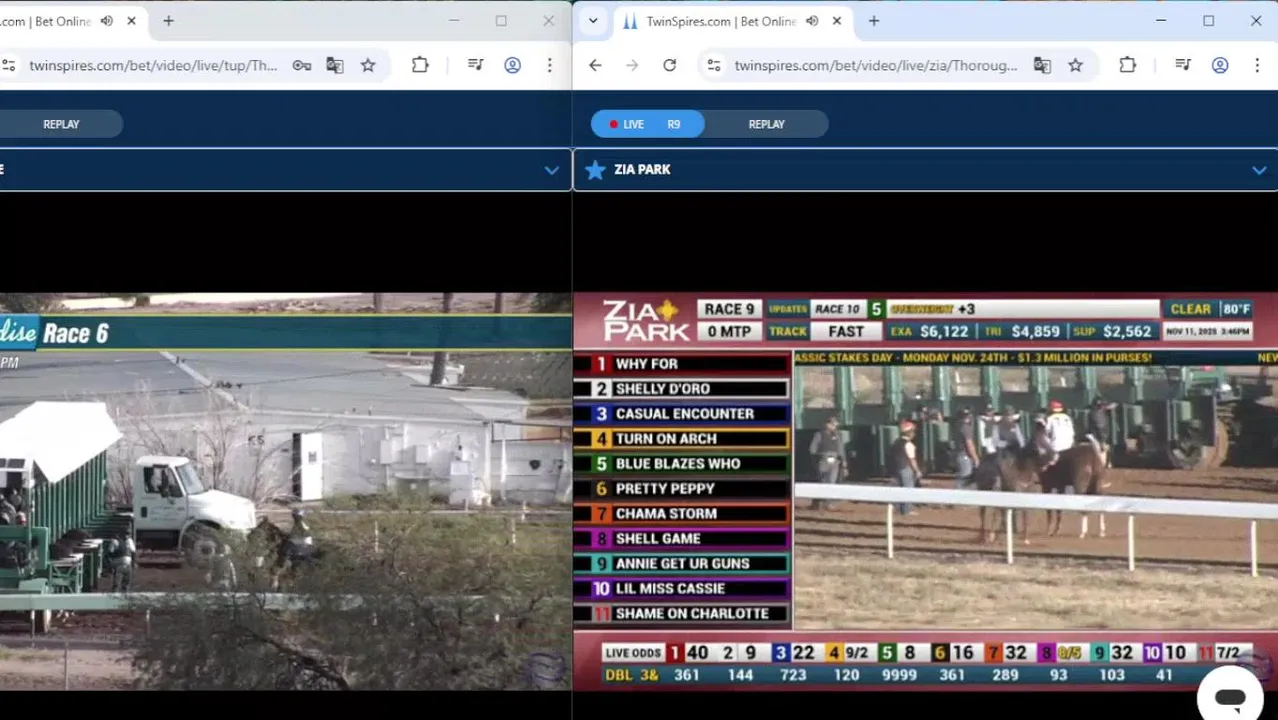This screenshot has height=720, width=1278.
Task: Expand ZIA PARK track dropdown chevron
Action: (x=1259, y=171)
